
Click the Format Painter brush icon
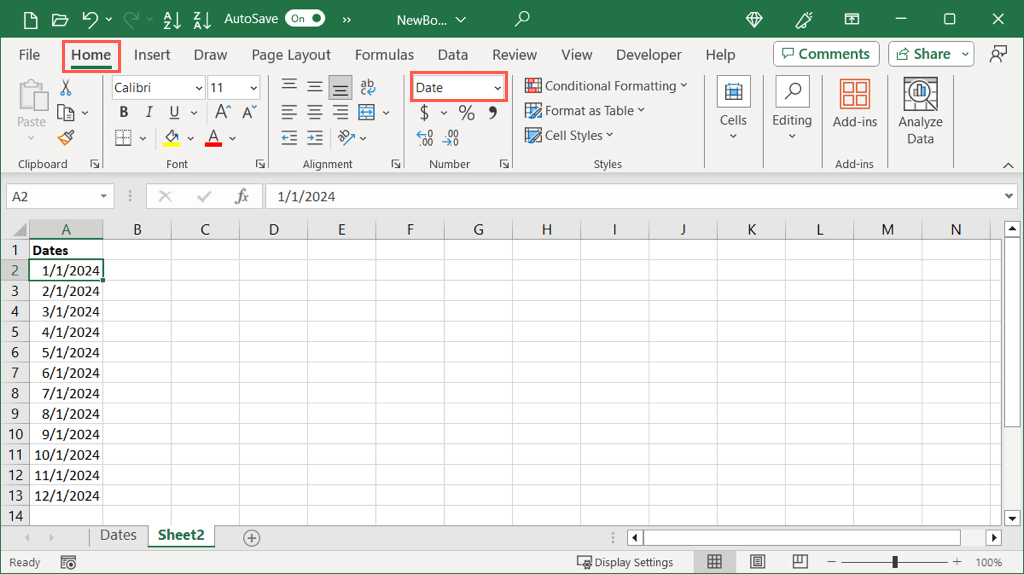point(66,137)
